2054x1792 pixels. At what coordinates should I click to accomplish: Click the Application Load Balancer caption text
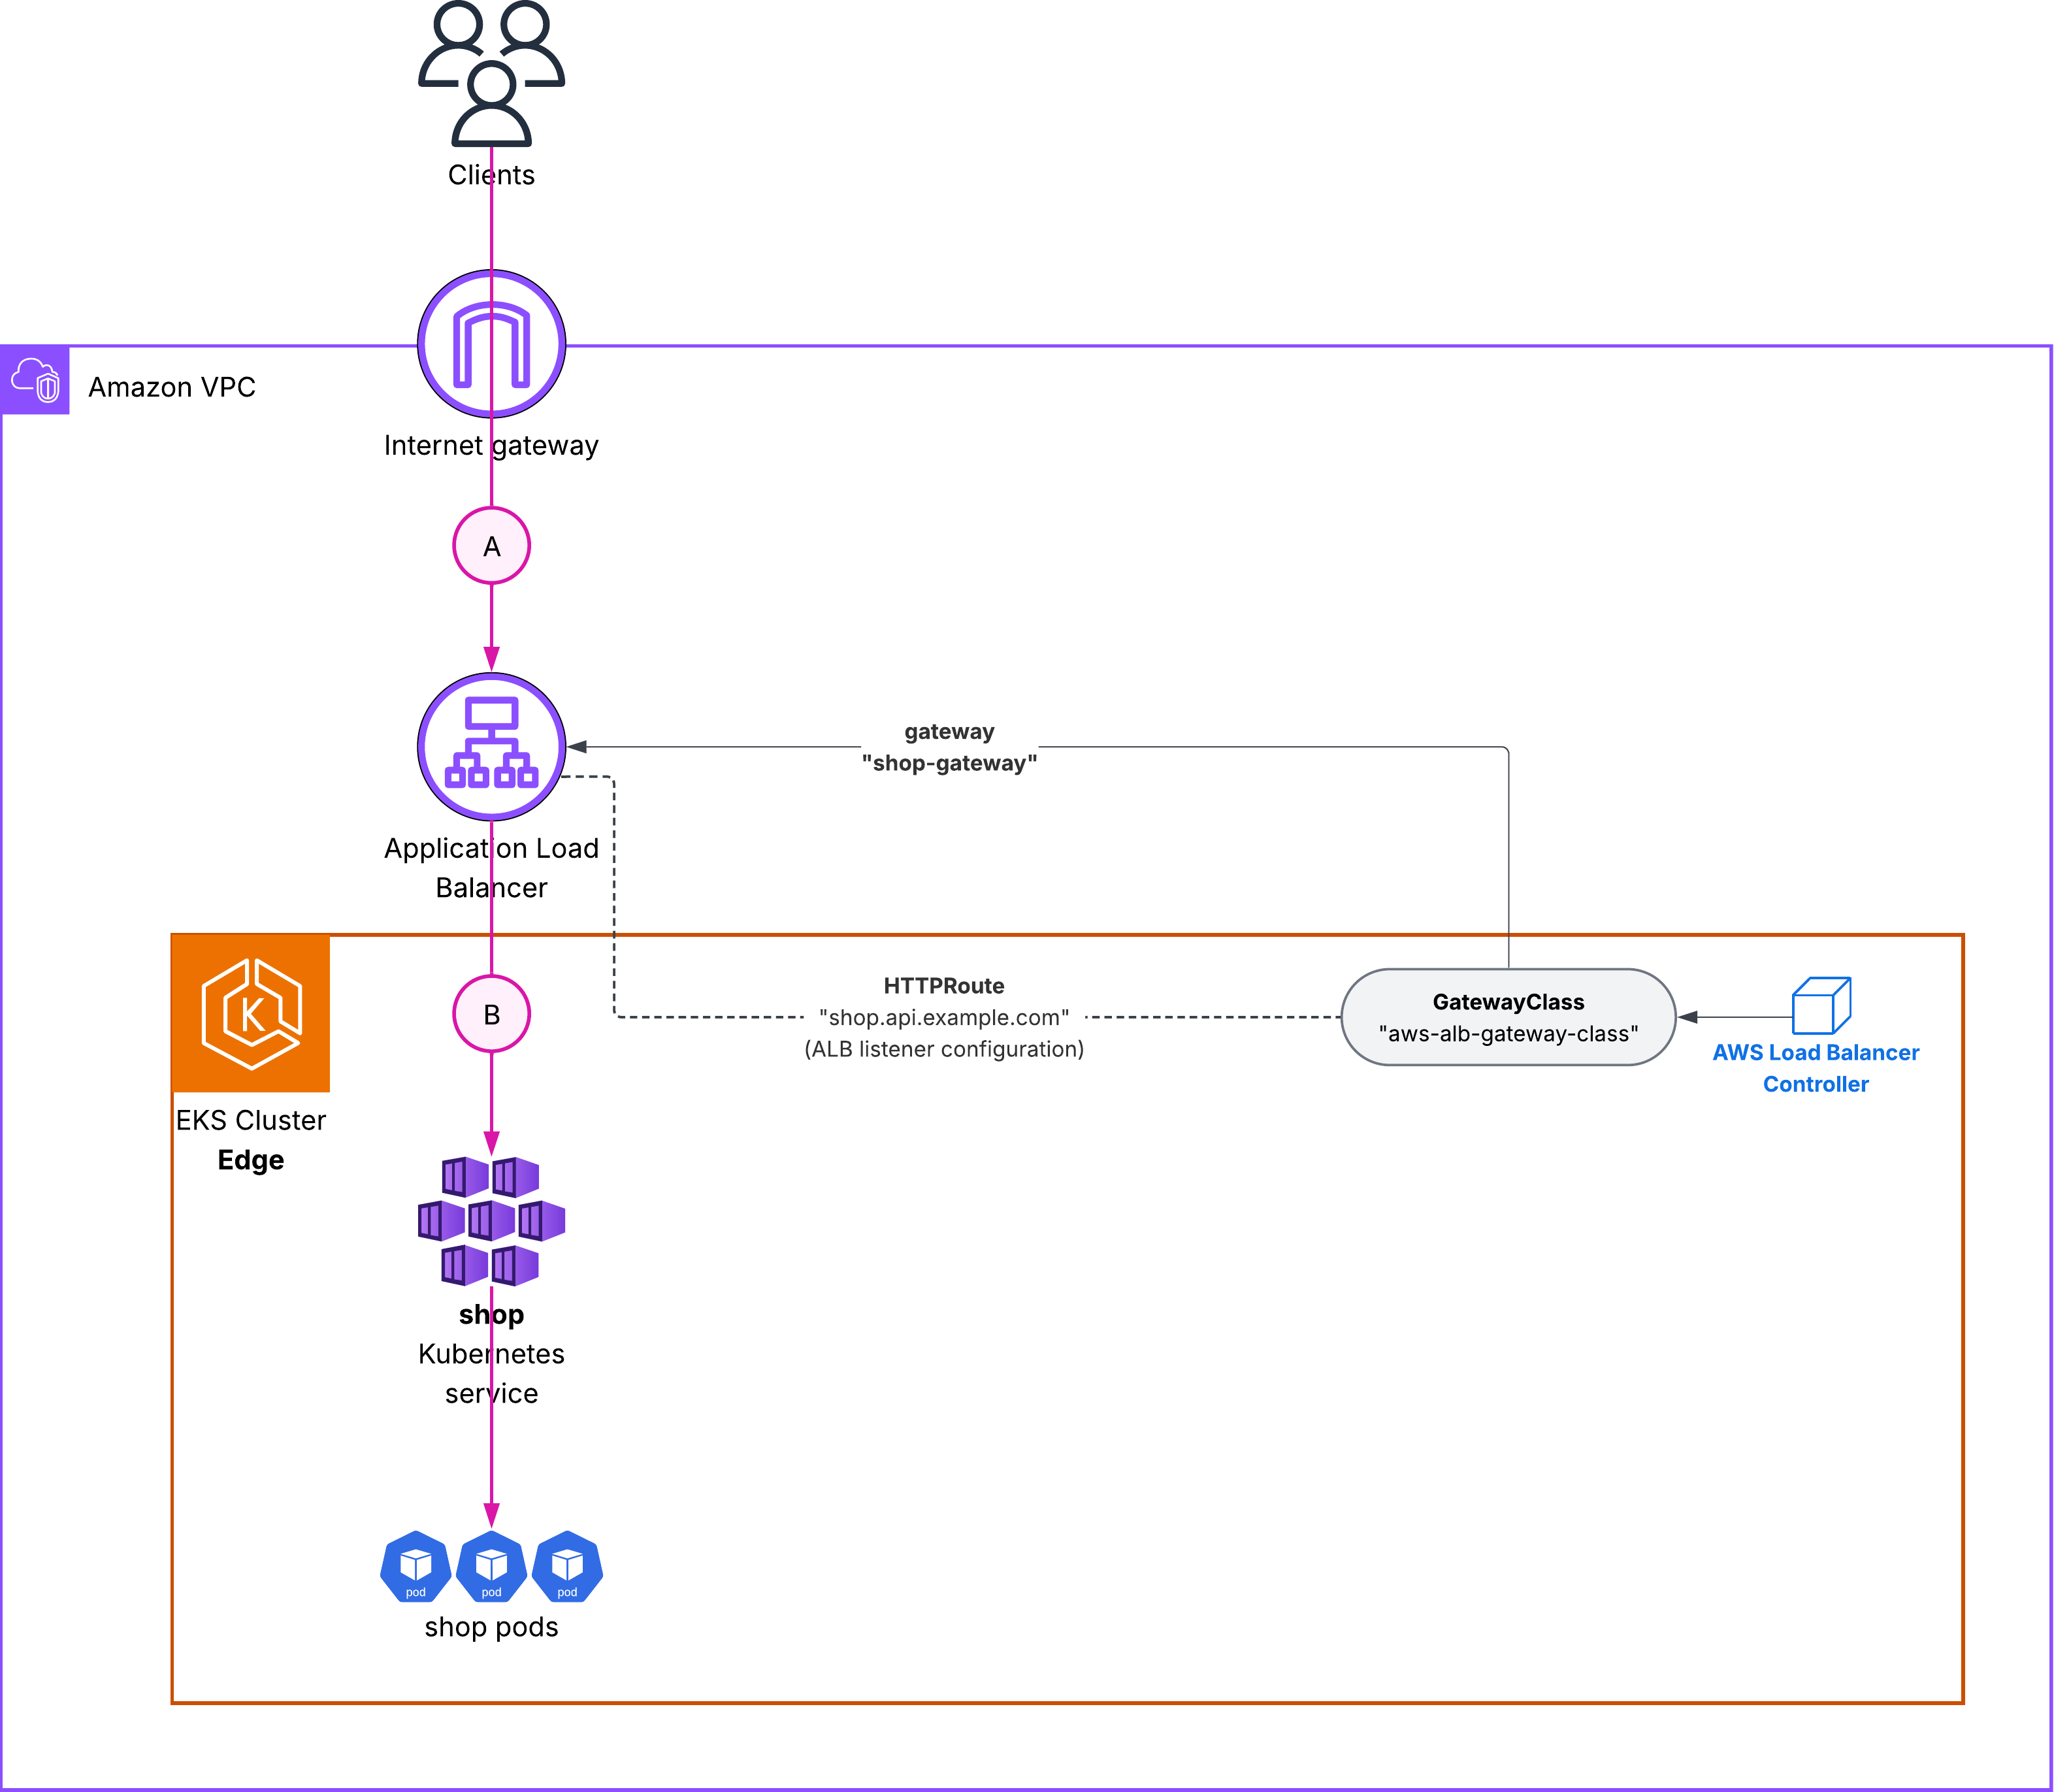(x=491, y=867)
